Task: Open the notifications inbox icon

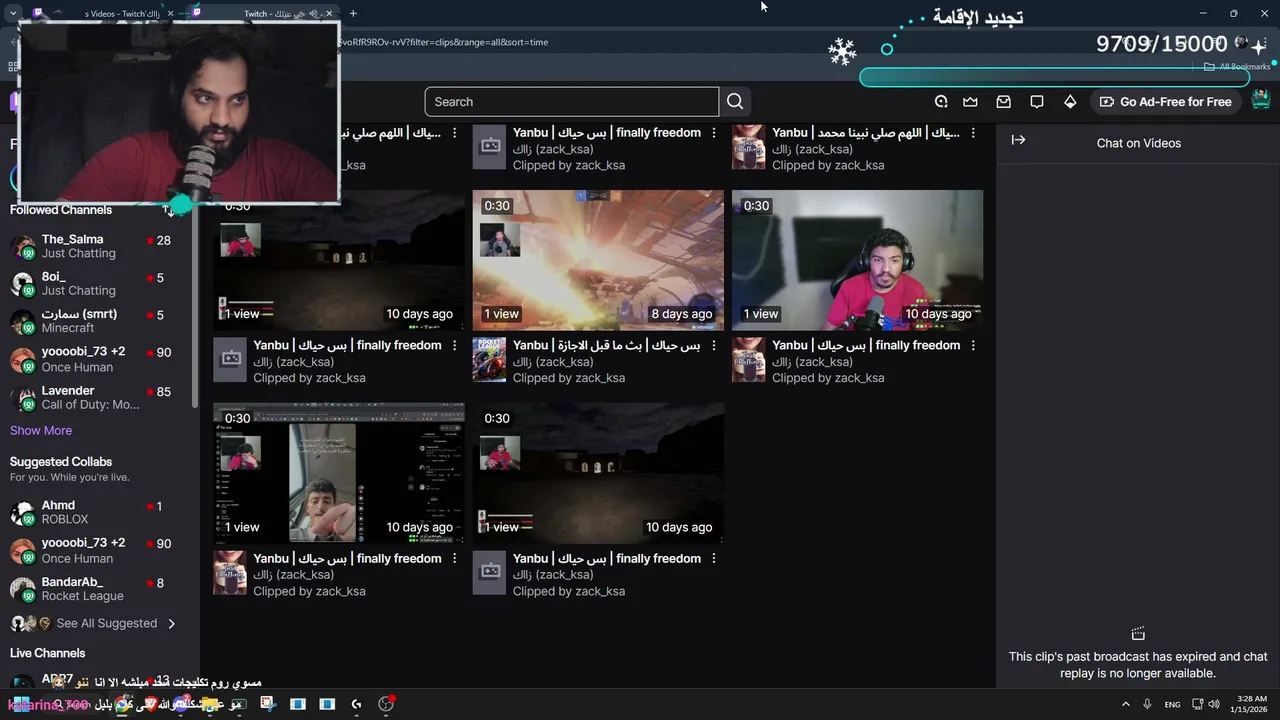Action: point(1003,101)
